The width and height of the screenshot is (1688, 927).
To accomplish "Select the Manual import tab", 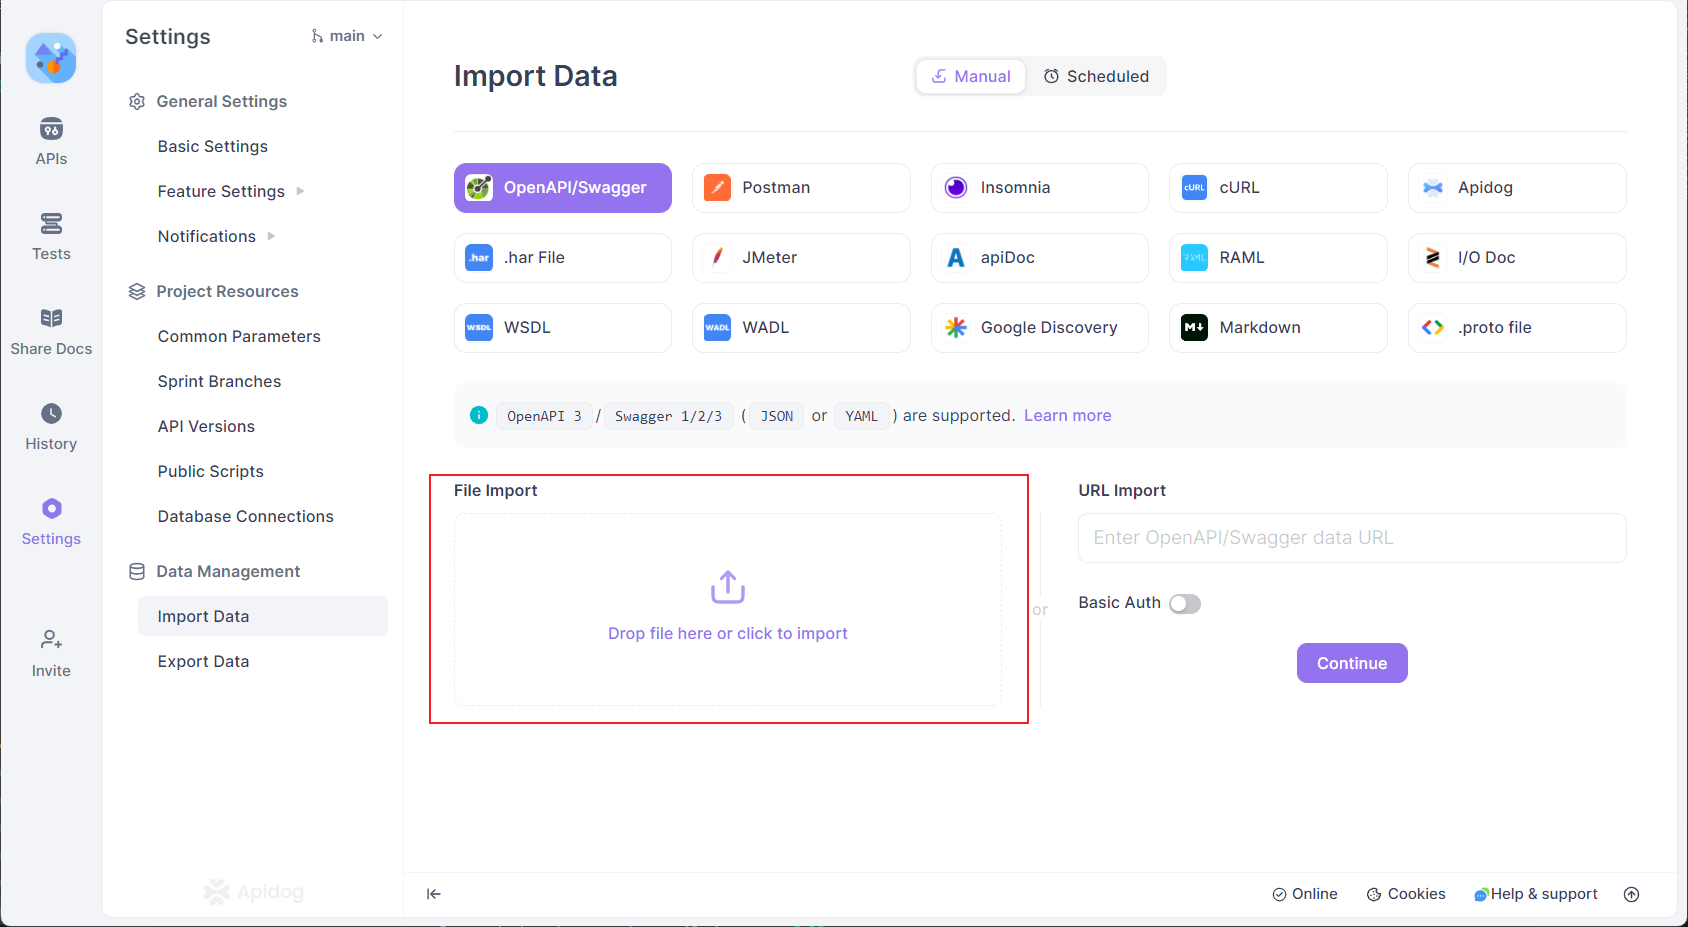I will [971, 77].
